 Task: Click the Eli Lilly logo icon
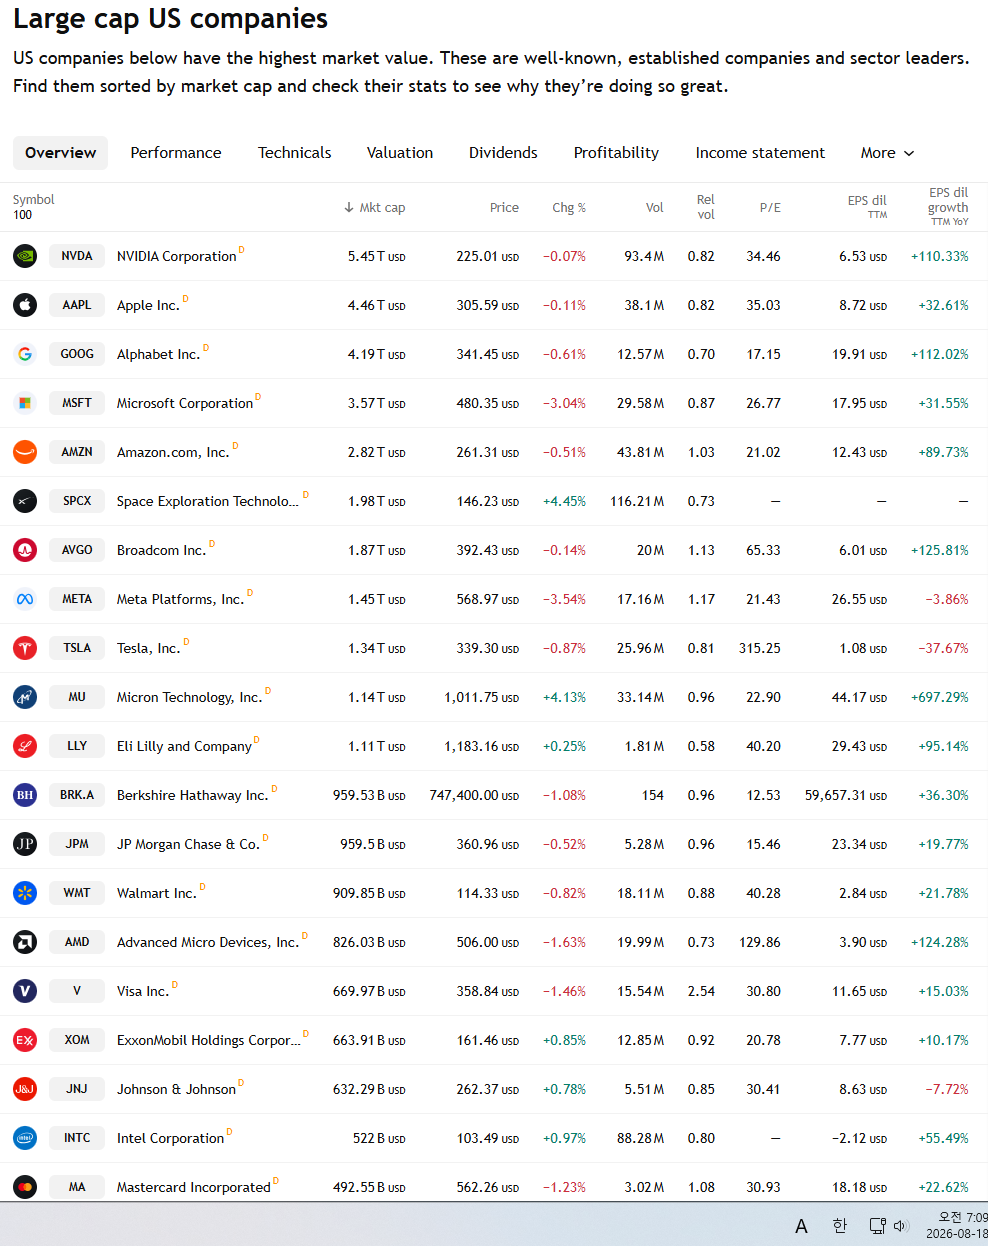coord(25,746)
